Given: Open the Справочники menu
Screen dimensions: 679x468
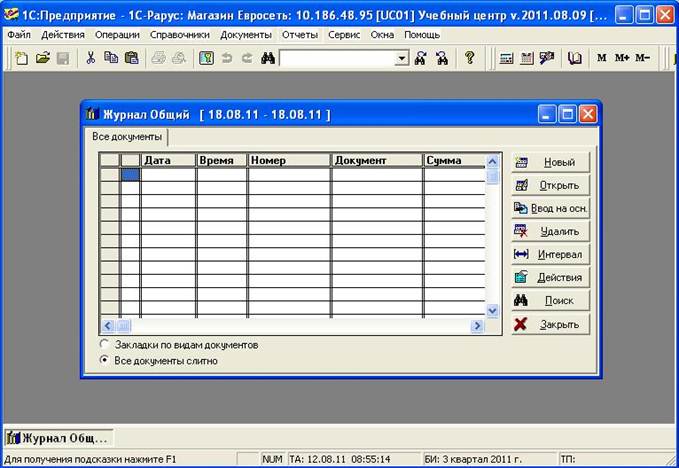Looking at the screenshot, I should [180, 35].
